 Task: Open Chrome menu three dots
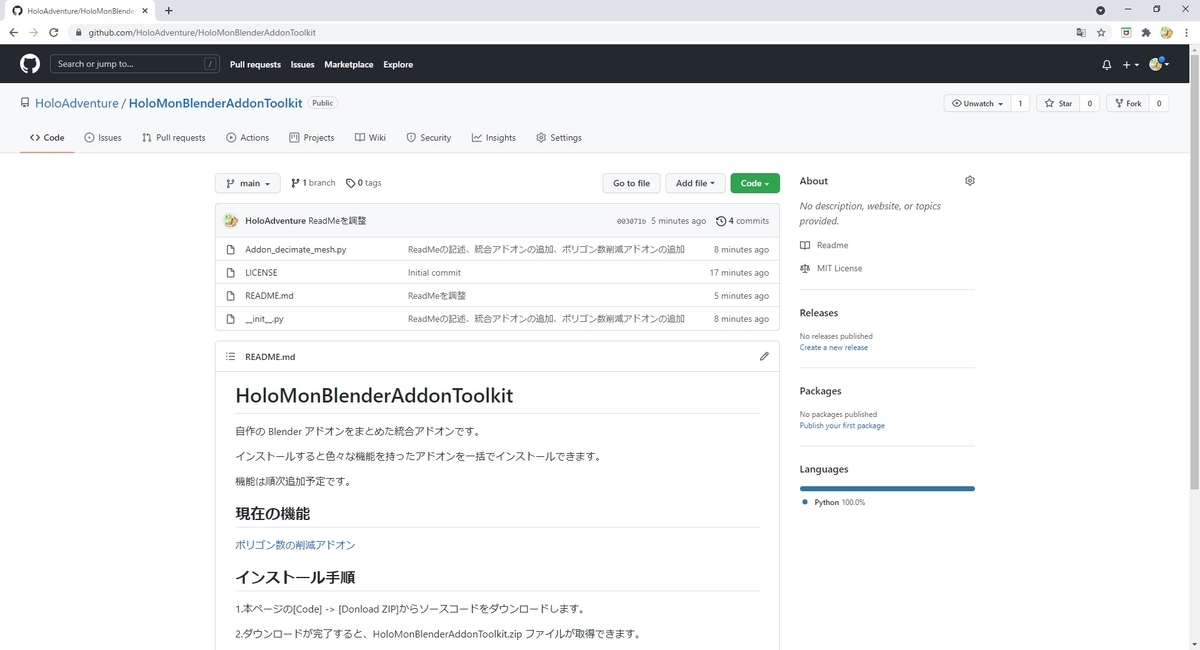[x=1187, y=32]
